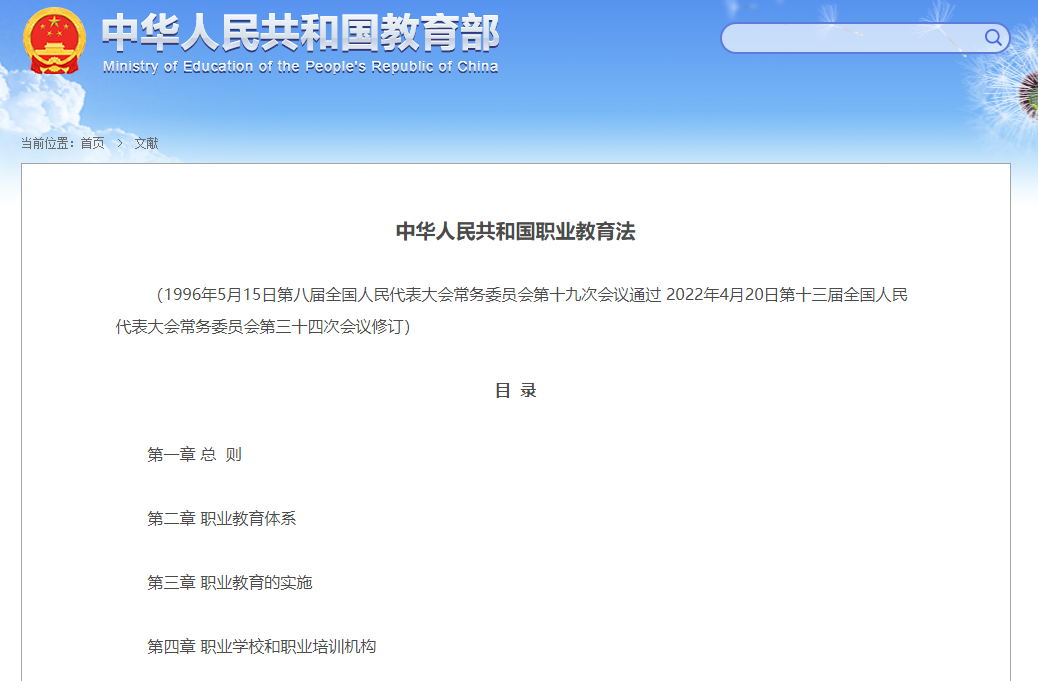Click the 中华人民共和国职业教育法 heading
This screenshot has height=681, width=1038.
(x=516, y=231)
